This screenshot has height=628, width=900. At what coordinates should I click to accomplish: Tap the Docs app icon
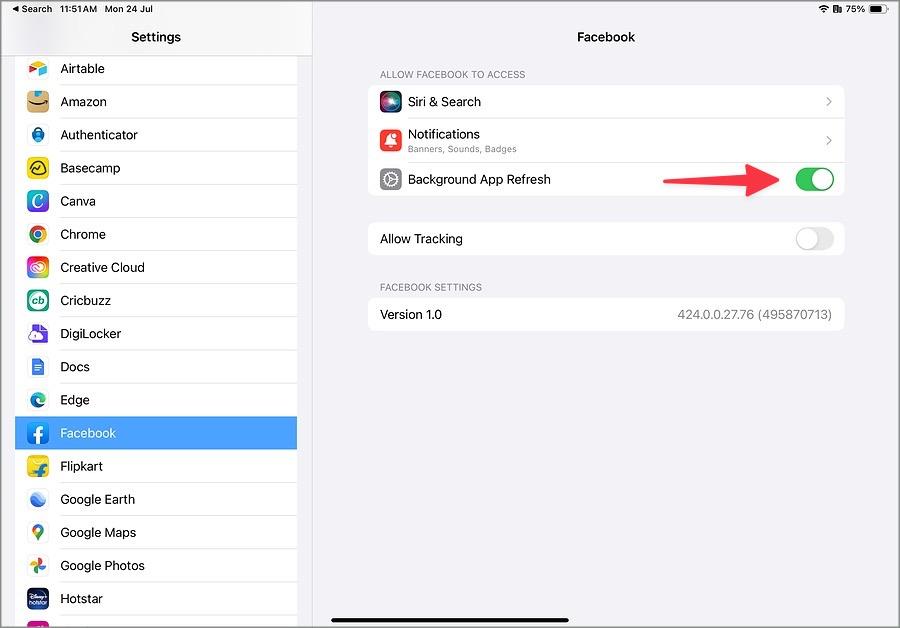click(x=38, y=367)
